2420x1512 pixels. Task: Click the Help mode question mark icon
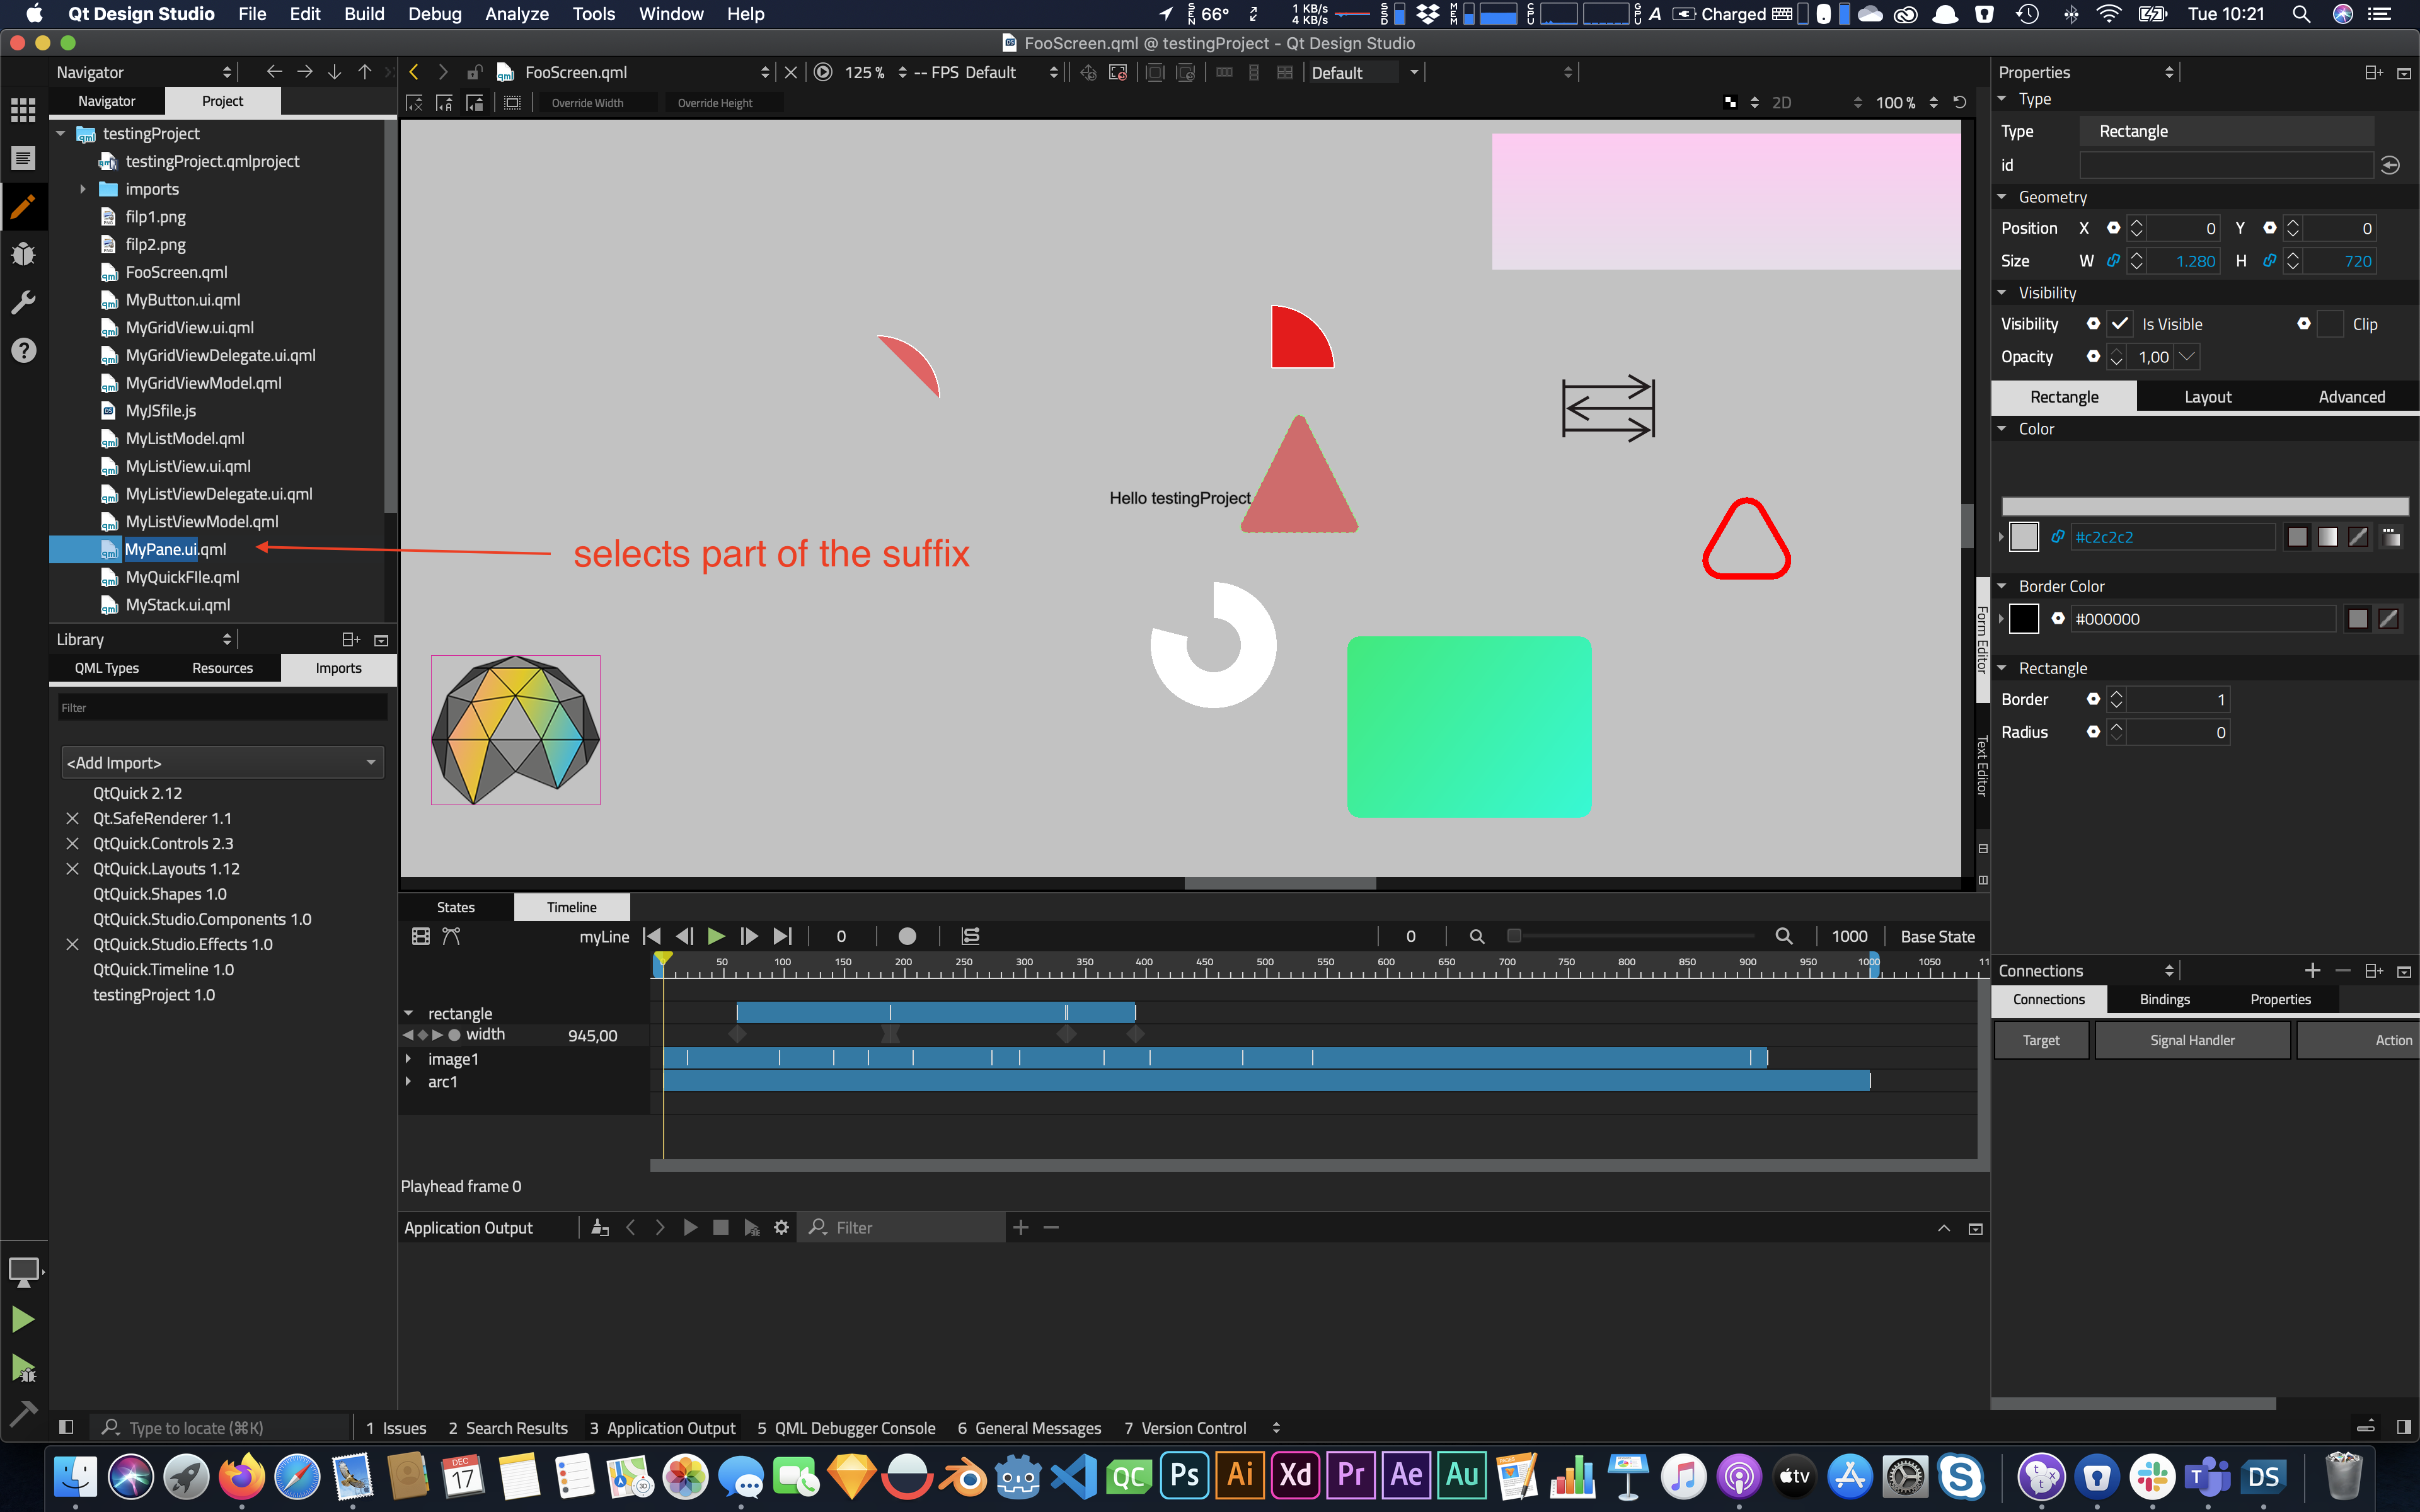(x=23, y=350)
